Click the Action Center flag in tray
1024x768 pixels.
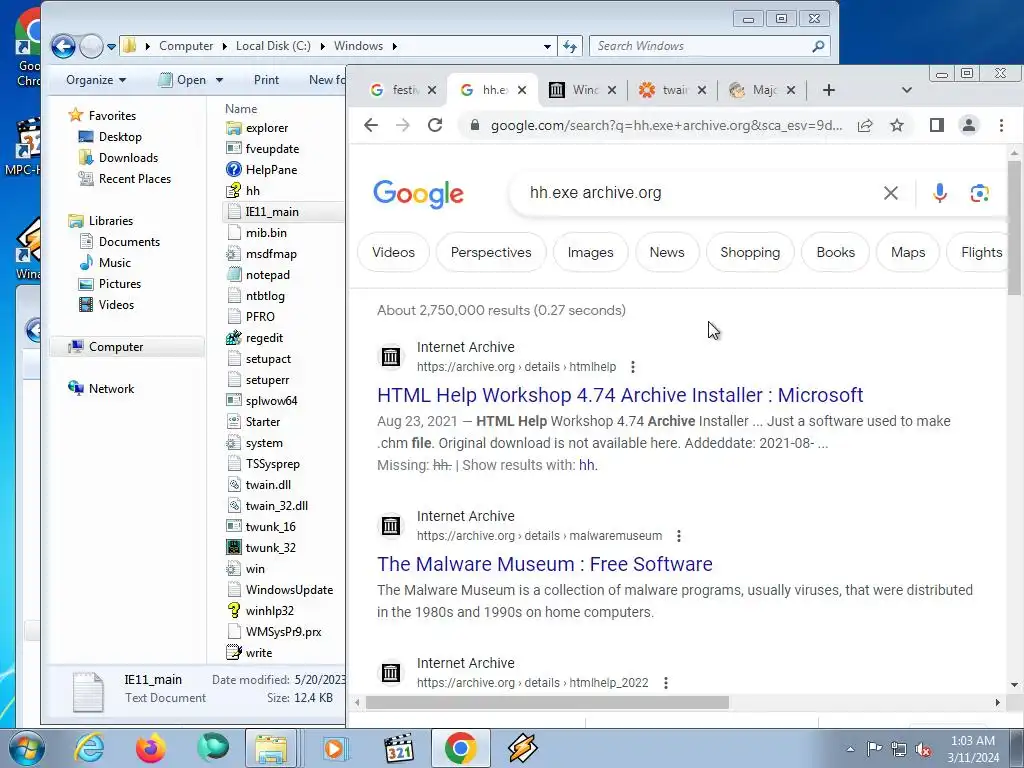tap(874, 749)
